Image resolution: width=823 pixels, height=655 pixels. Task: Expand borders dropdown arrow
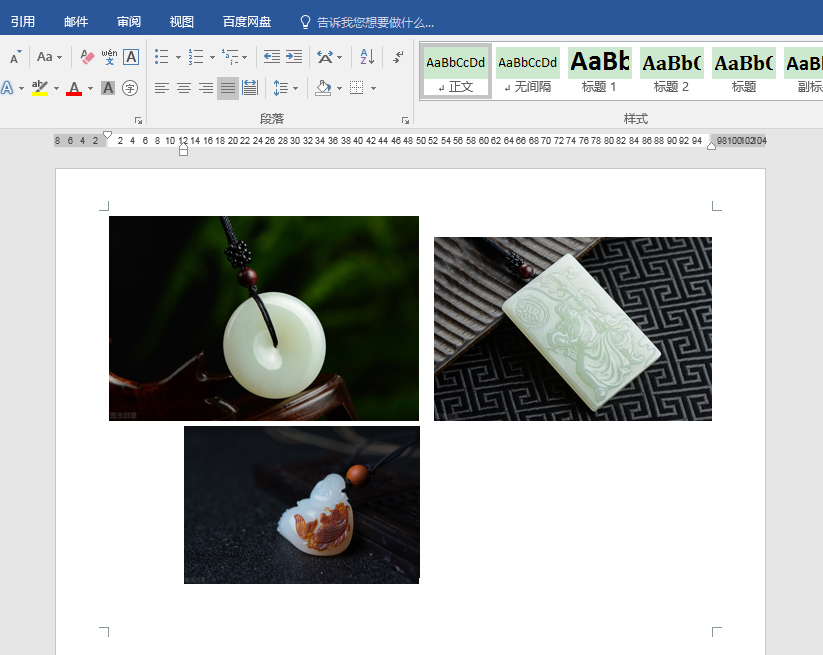point(373,88)
